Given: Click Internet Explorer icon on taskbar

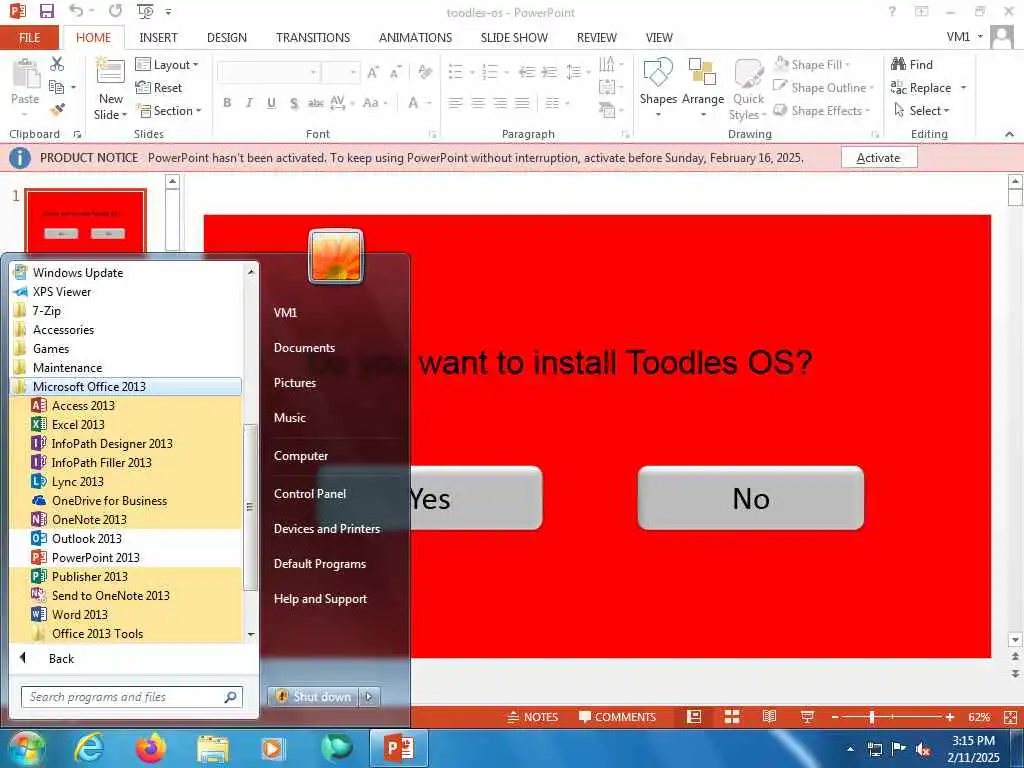Looking at the screenshot, I should pos(89,748).
